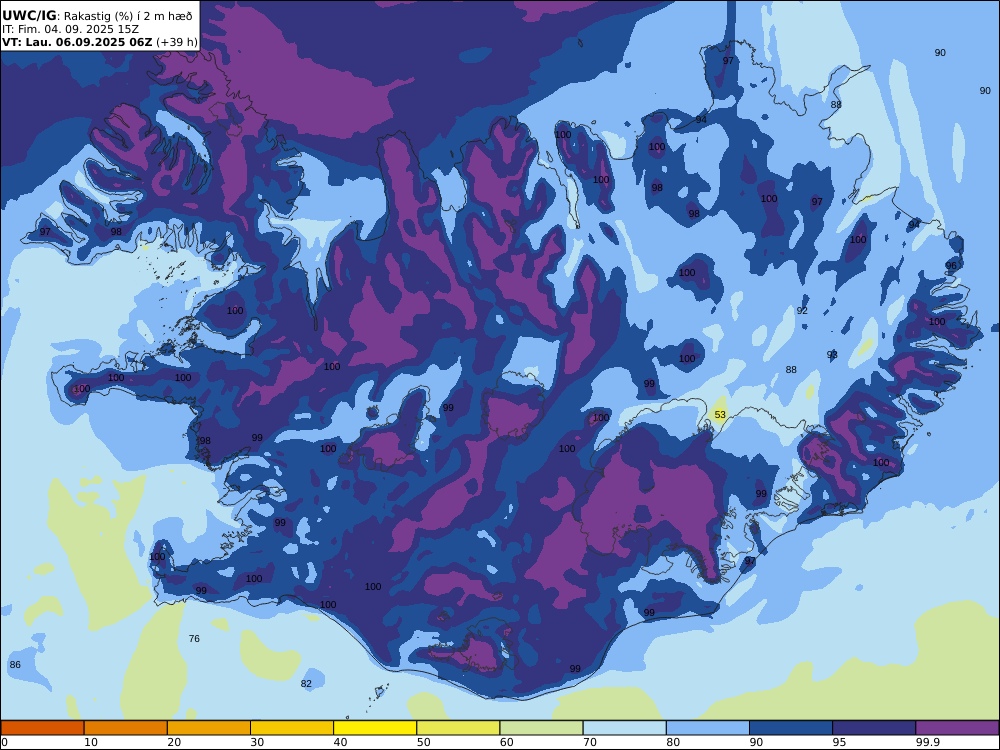The image size is (1000, 750).
Task: Click the yellow '53' humidity value
Action: point(720,415)
